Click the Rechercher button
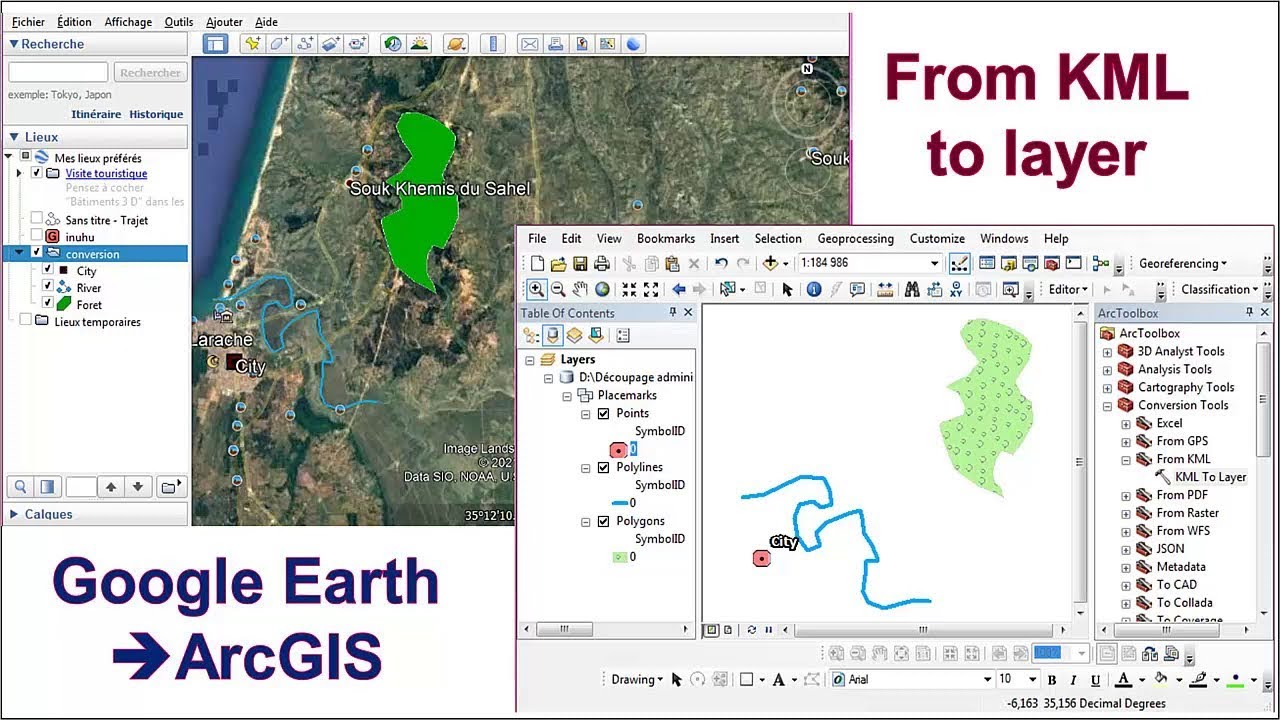The width and height of the screenshot is (1280, 720). 151,73
